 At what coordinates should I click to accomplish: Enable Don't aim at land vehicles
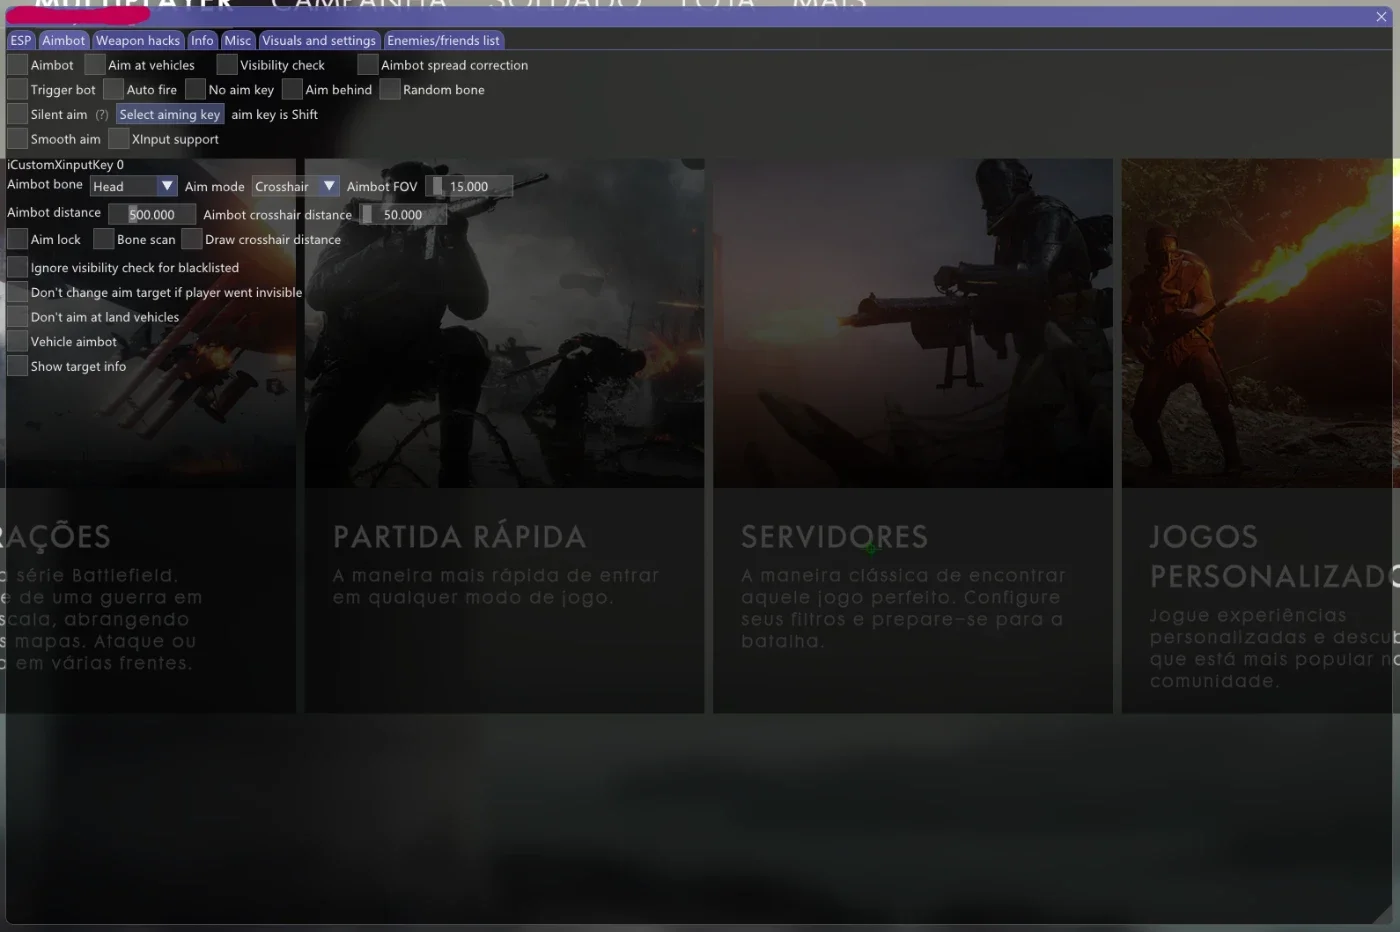point(17,317)
